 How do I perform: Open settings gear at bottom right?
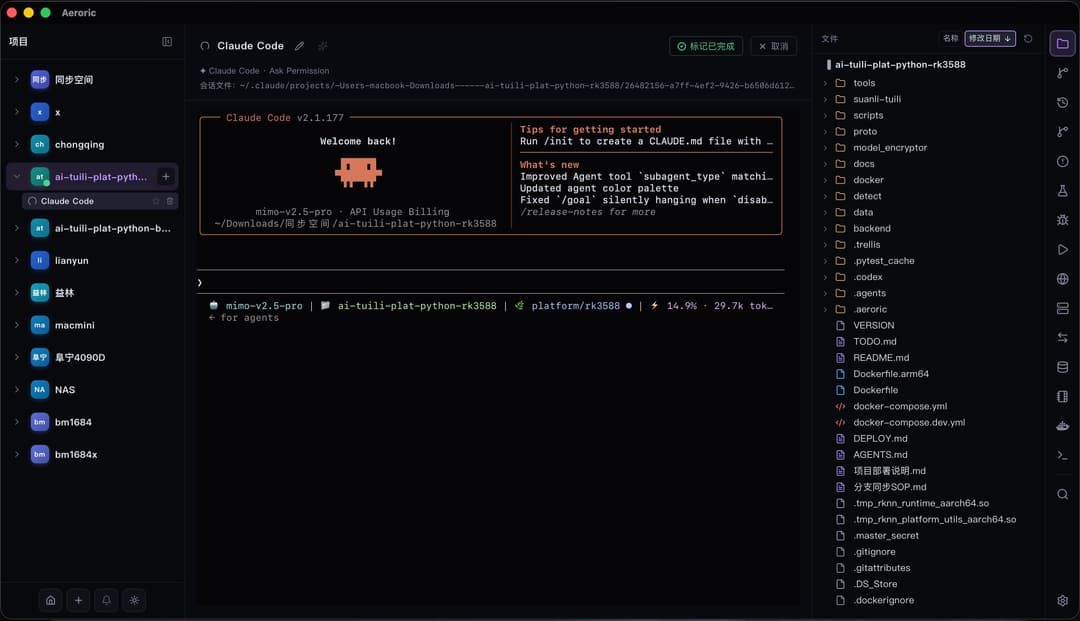[x=1062, y=600]
